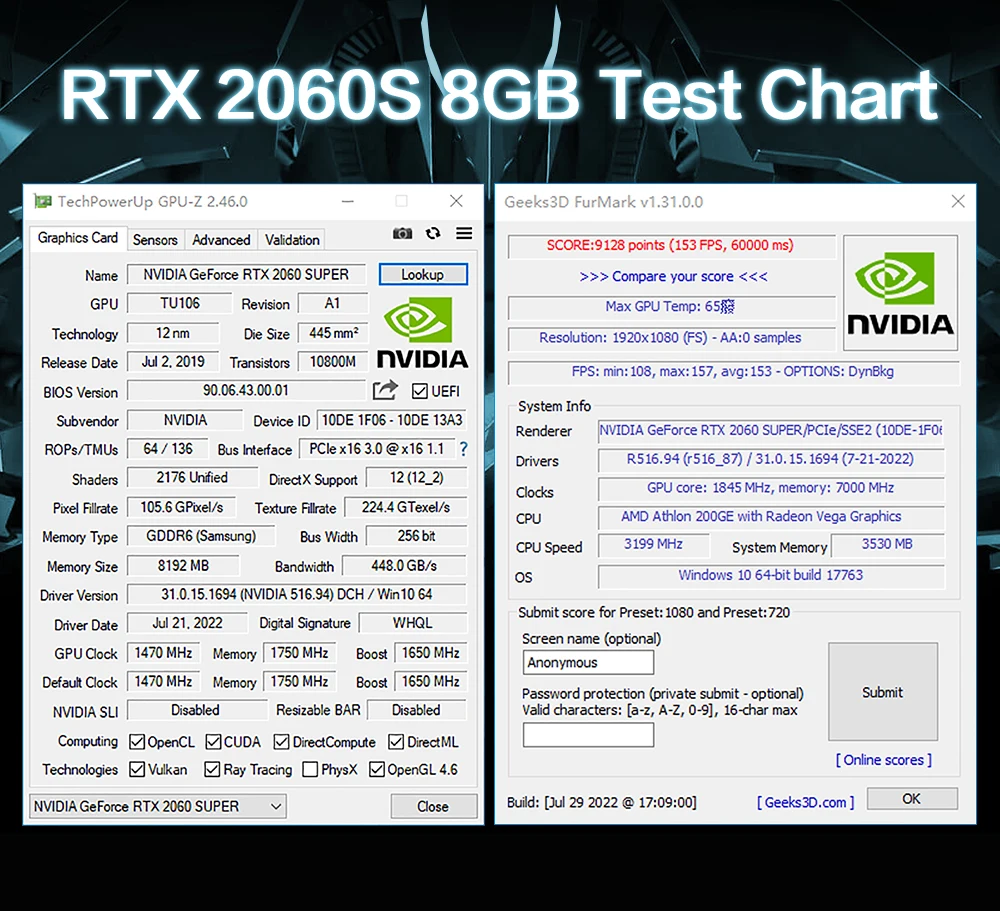Click the GDDR6 (Samsung) memory type
The image size is (1000, 911).
201,536
